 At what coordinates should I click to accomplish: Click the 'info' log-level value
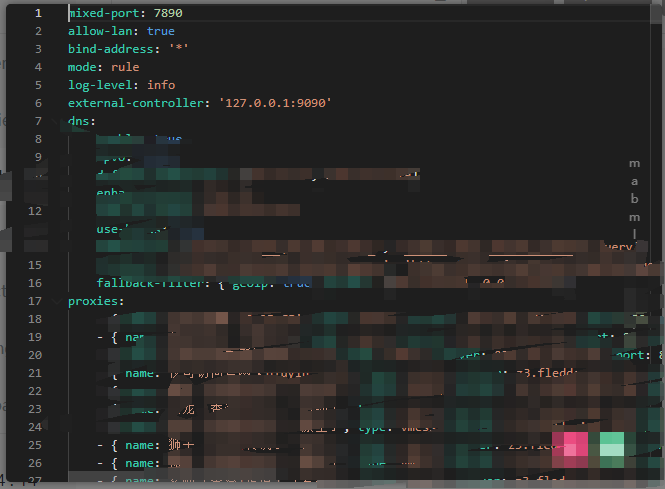point(161,85)
